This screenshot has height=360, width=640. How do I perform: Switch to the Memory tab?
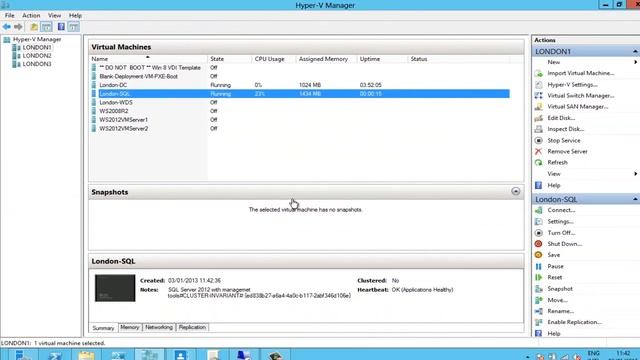130,327
